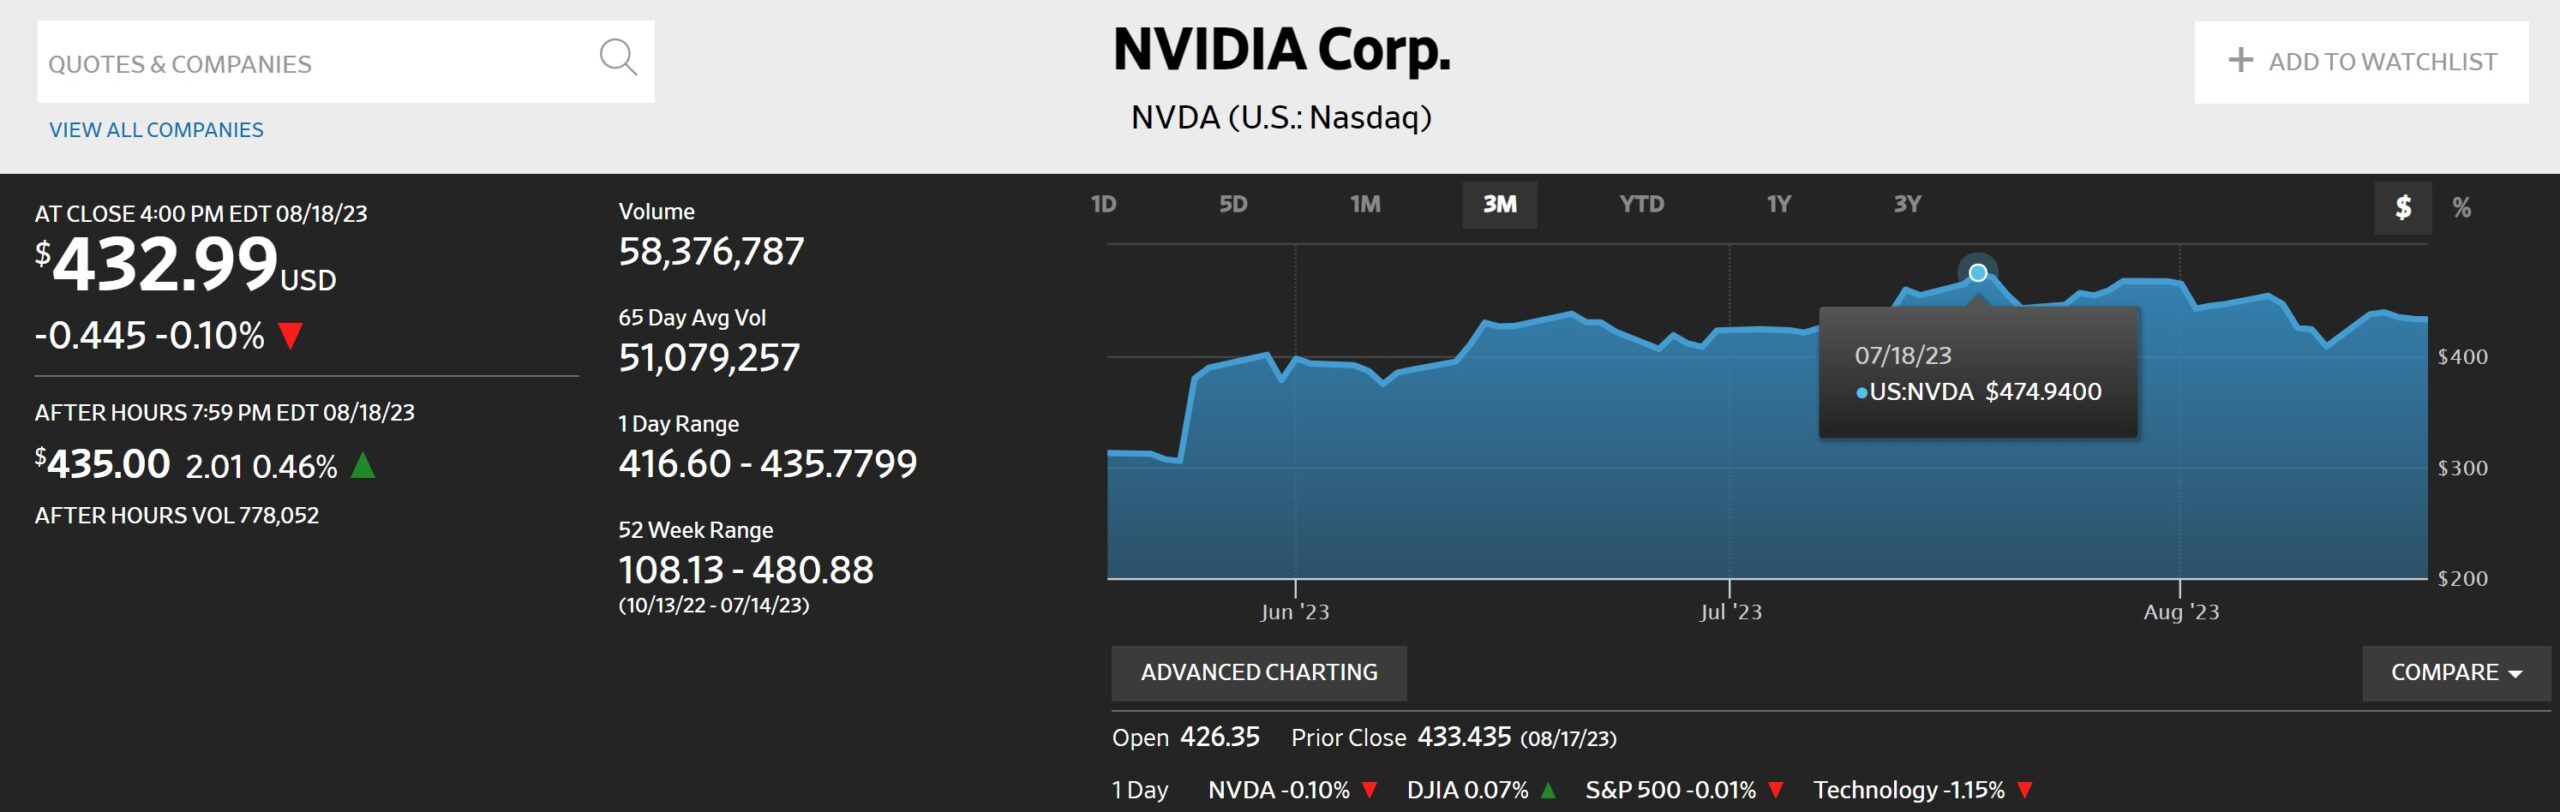Expand the Compare dropdown
Viewport: 2560px width, 812px height.
tap(2455, 673)
